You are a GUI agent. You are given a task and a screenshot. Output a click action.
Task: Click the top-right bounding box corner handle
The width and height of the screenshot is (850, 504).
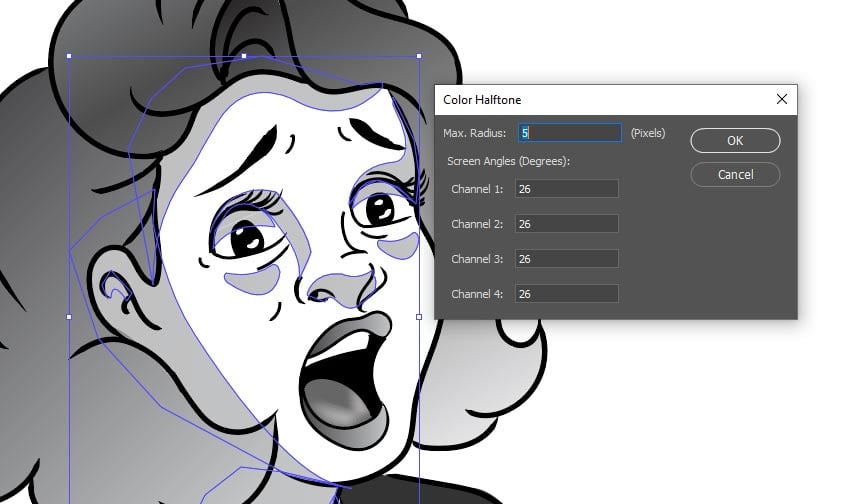click(419, 56)
